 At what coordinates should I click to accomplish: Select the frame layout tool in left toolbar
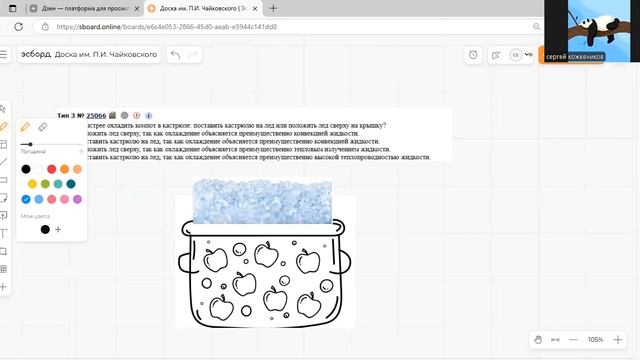(x=3, y=144)
